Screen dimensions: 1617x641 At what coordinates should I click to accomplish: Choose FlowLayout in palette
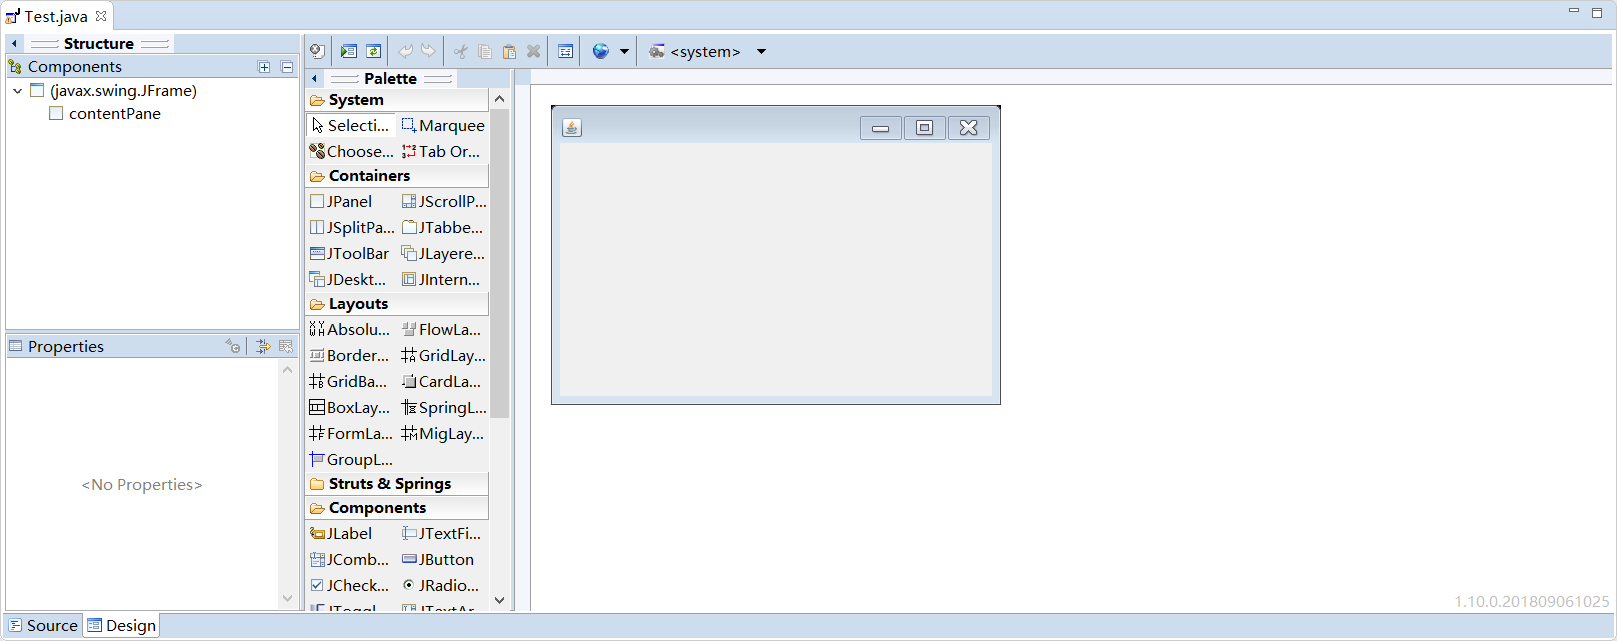pos(441,329)
